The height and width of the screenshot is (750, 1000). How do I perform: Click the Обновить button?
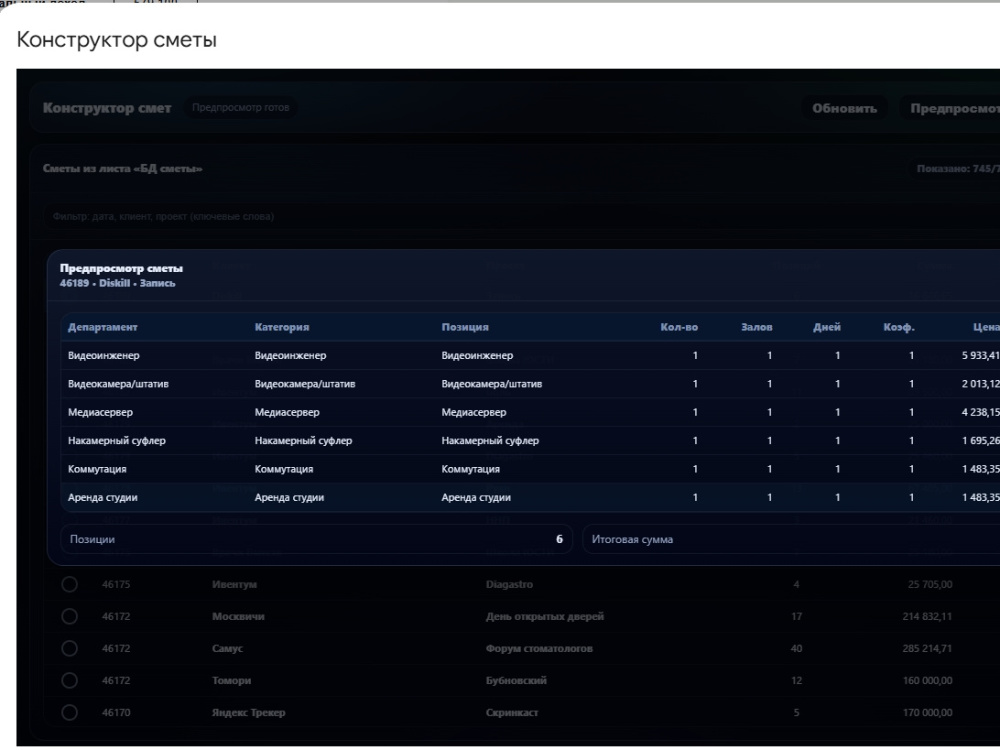(x=844, y=108)
